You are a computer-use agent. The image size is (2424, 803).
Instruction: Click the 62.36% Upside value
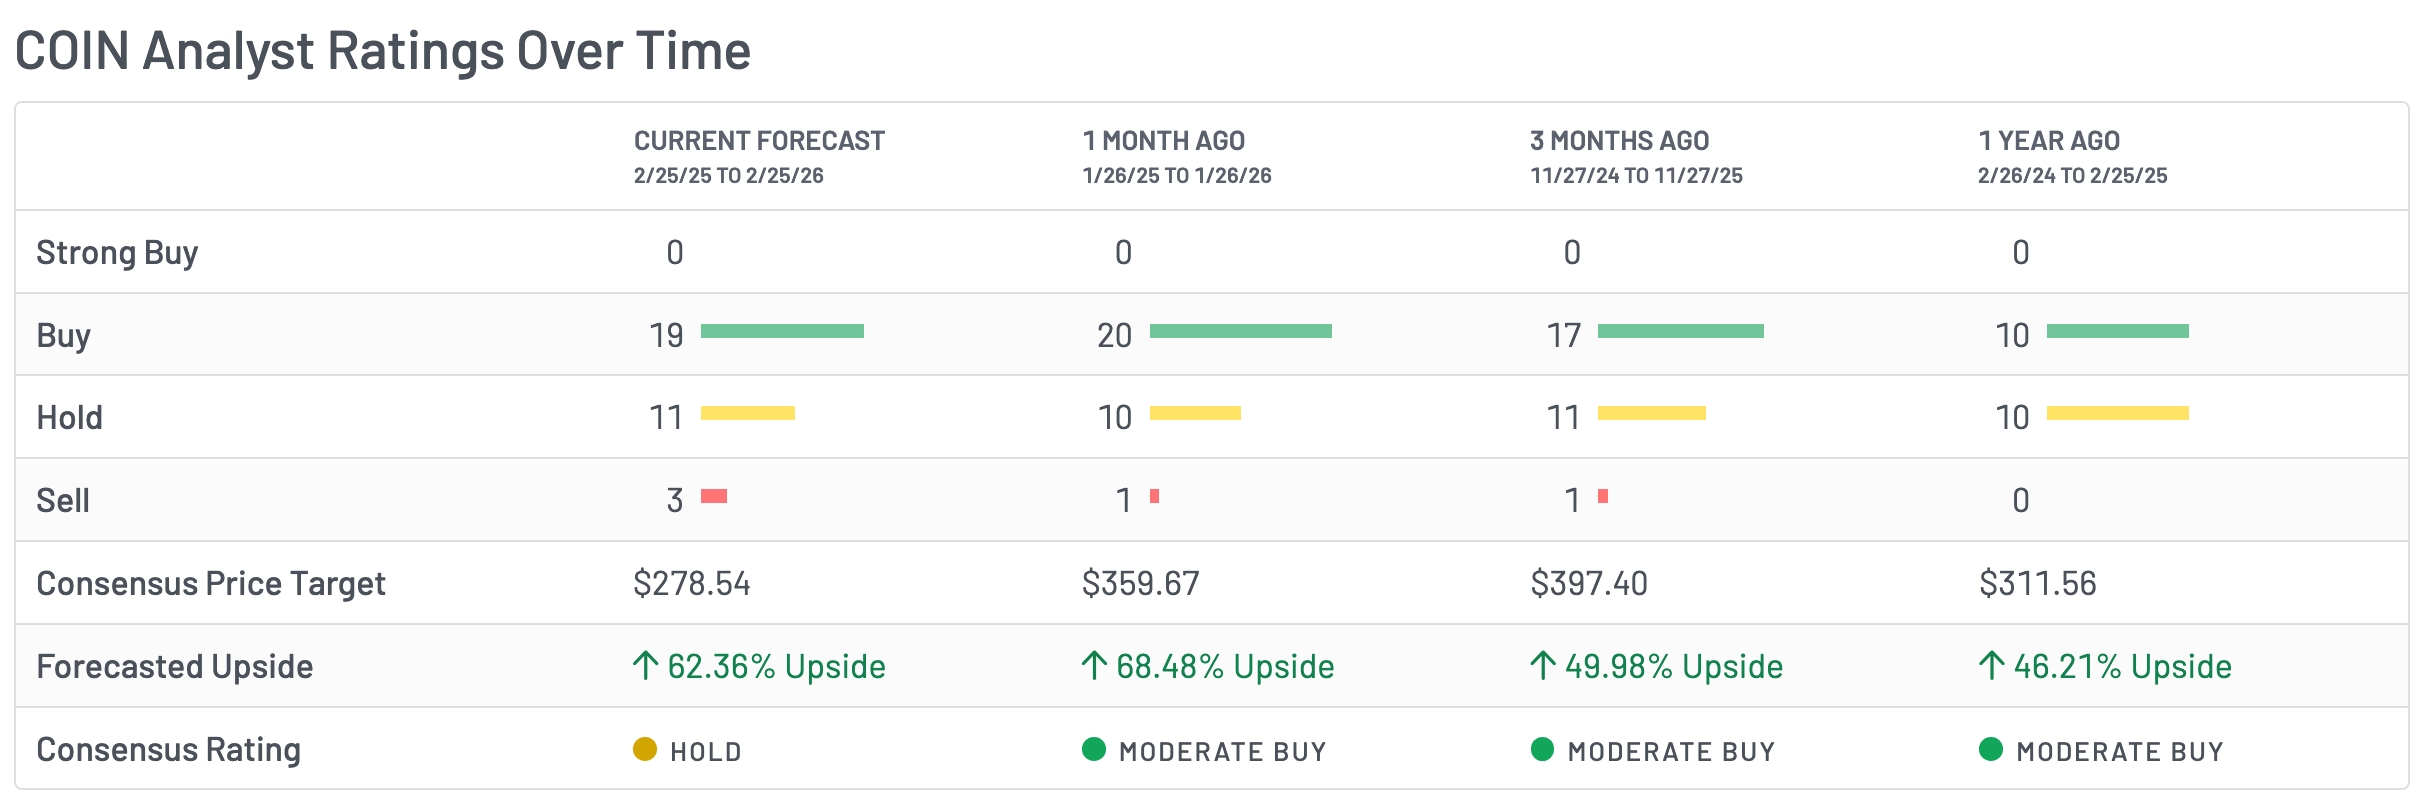777,667
